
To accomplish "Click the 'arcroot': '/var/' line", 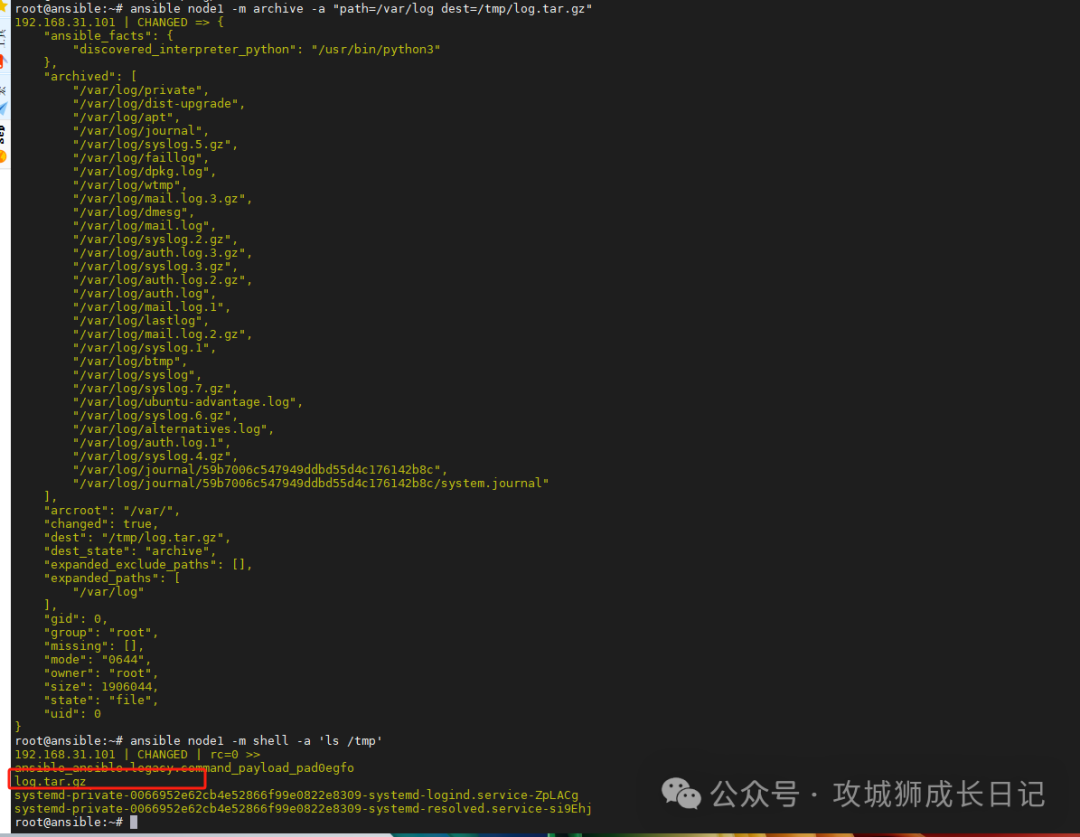I will [112, 510].
